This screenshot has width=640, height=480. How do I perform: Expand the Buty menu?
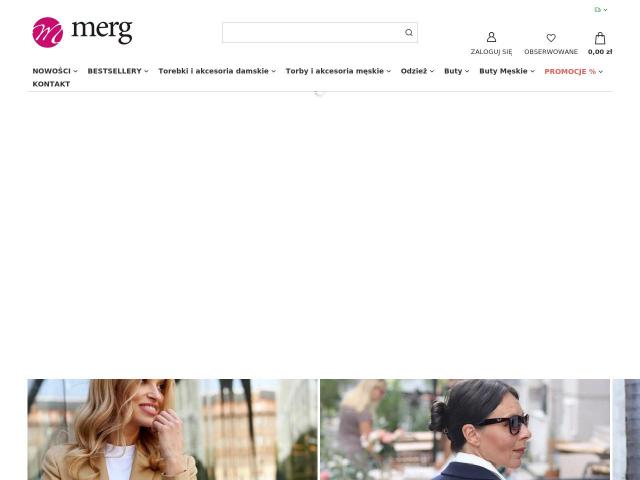point(456,71)
